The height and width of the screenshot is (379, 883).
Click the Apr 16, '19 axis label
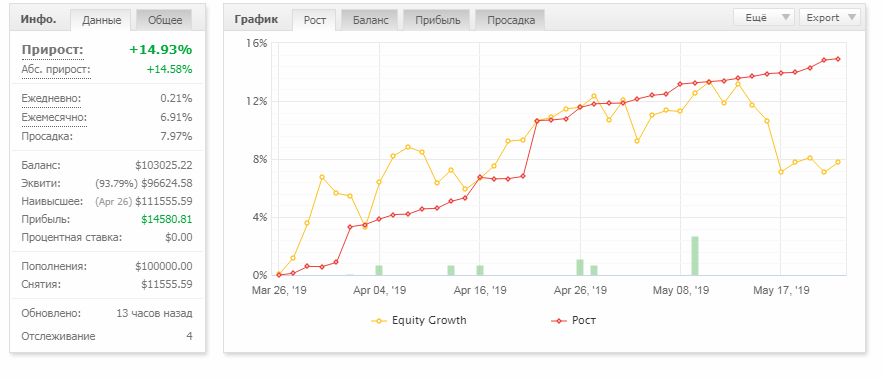(x=480, y=291)
